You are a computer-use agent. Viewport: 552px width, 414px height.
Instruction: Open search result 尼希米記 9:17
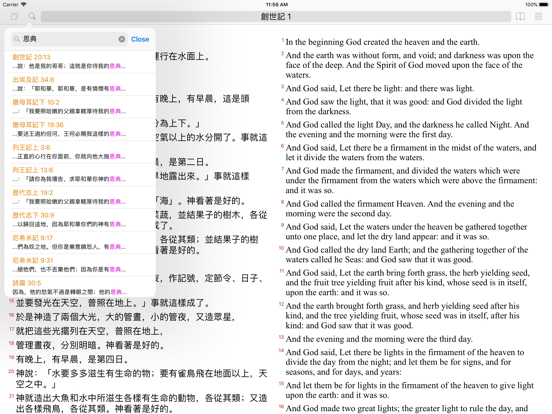(x=80, y=242)
